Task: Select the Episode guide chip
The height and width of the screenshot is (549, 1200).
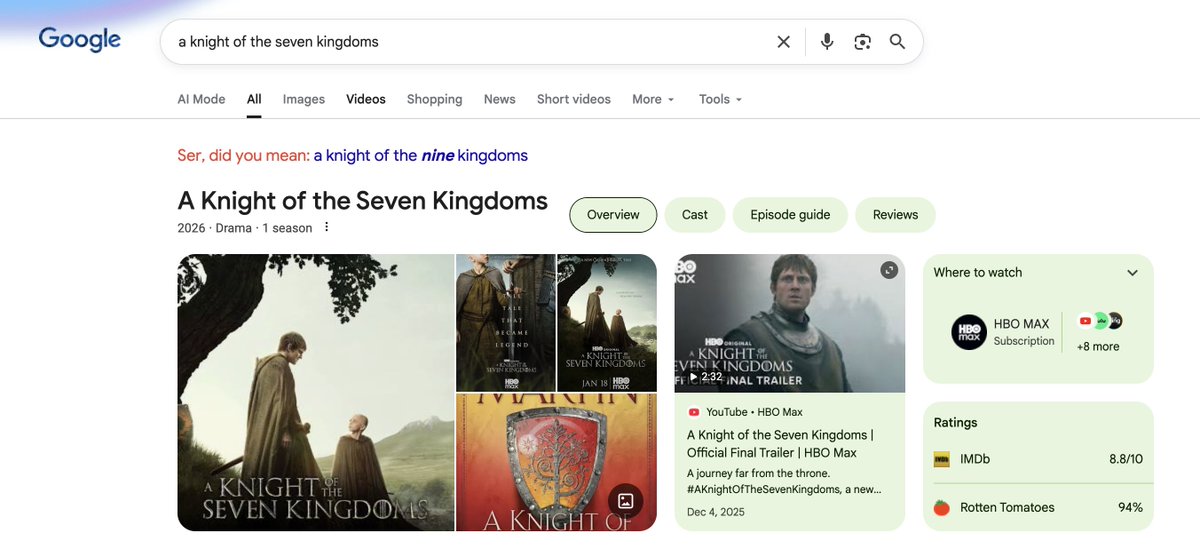Action: [x=790, y=215]
